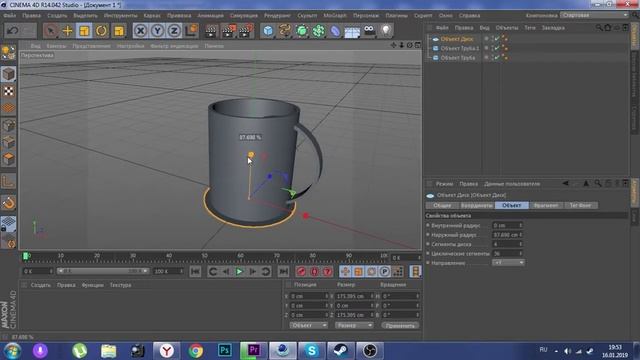Screen dimensions: 640x360
Task: Open the Компоновка layout dropdown
Action: point(594,15)
